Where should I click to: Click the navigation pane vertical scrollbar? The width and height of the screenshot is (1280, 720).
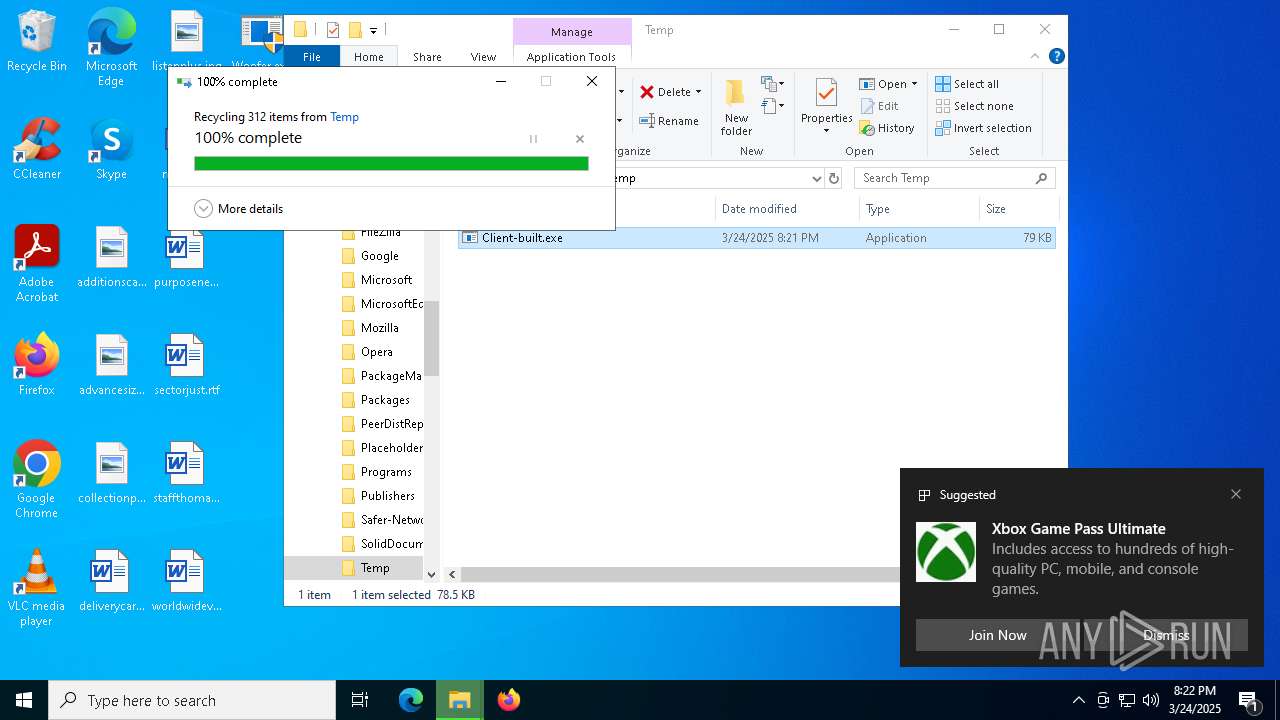pos(431,338)
